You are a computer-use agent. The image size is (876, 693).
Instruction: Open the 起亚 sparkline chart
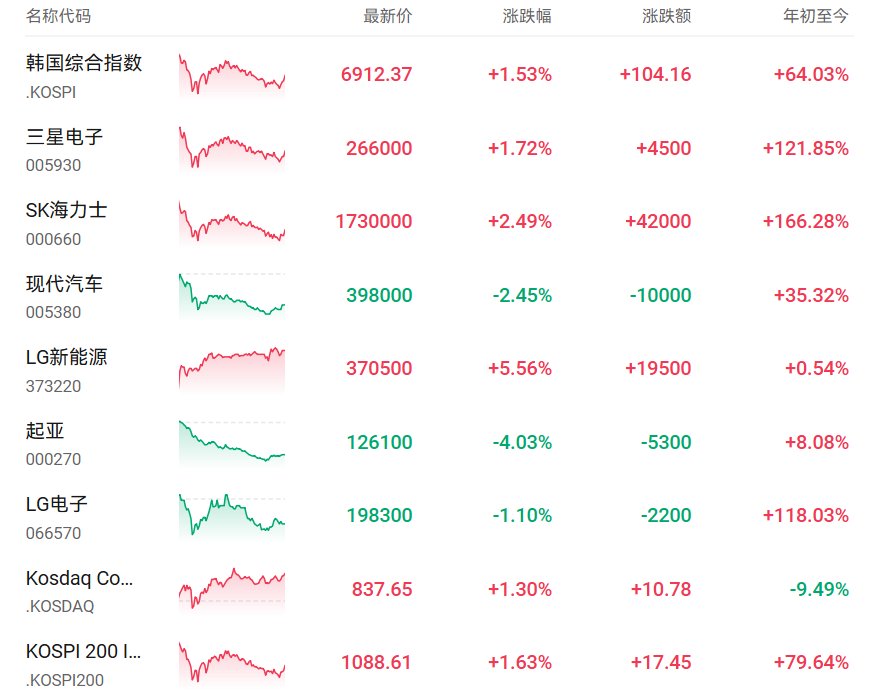232,443
